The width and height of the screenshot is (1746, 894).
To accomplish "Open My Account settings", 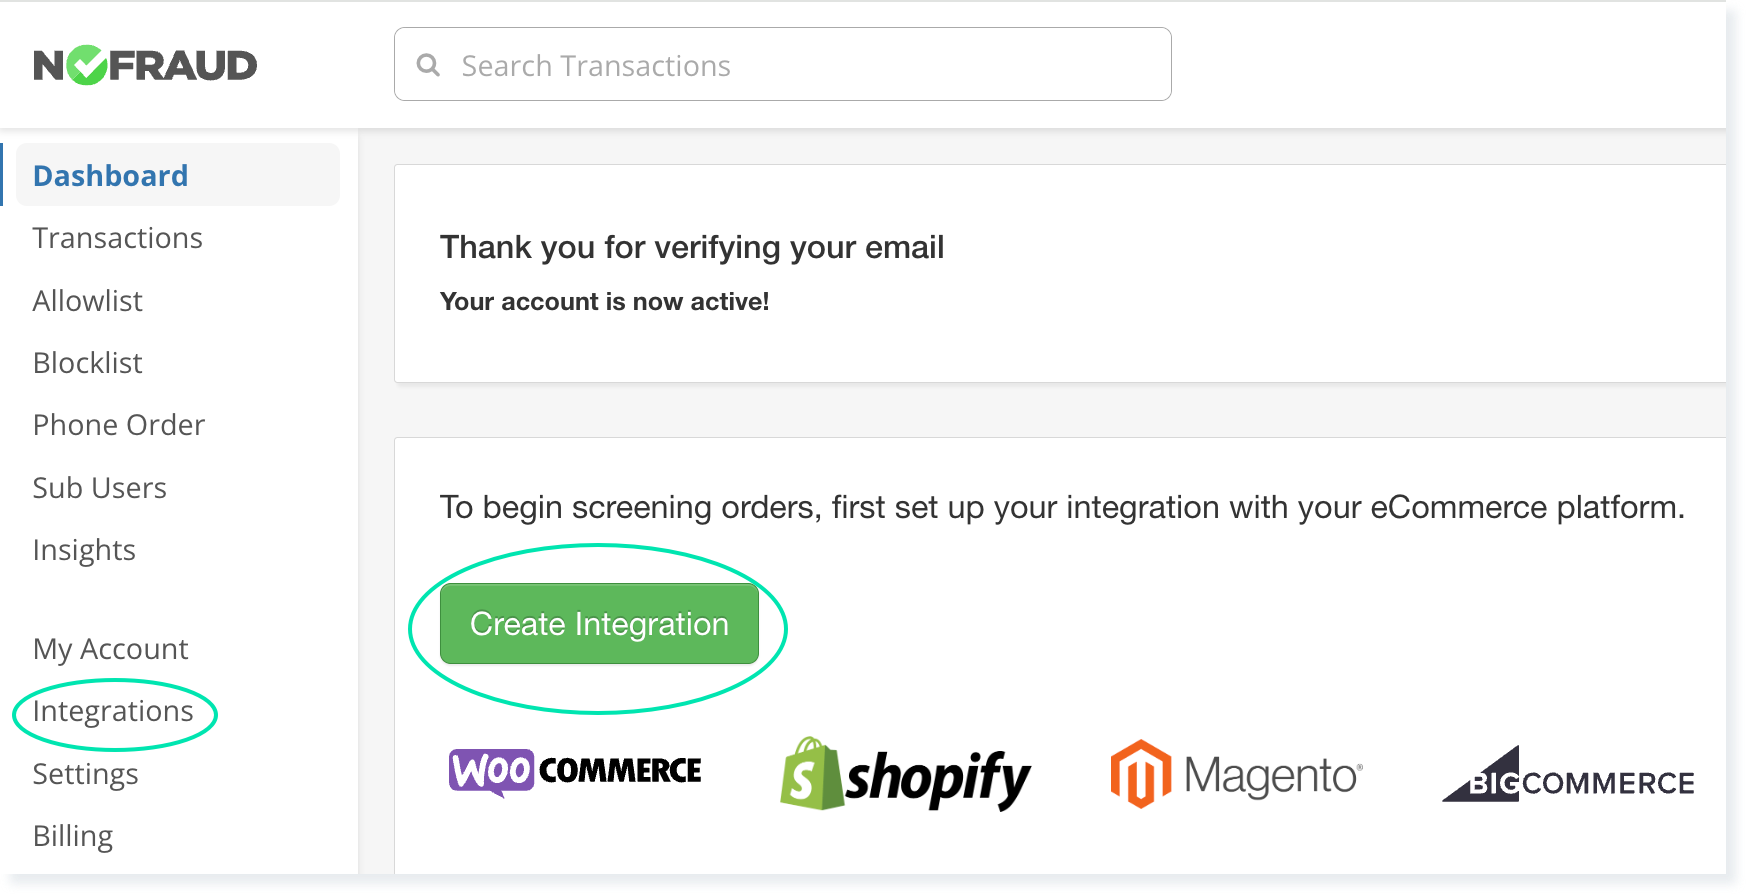I will 110,648.
